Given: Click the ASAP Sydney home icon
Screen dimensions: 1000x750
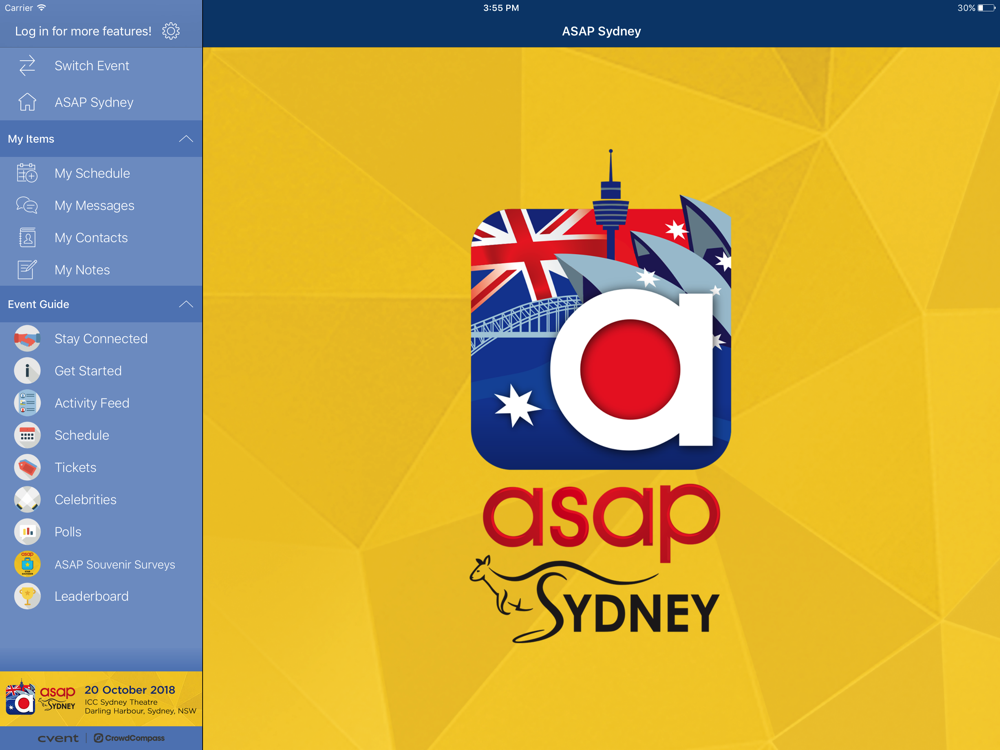Looking at the screenshot, I should pos(27,102).
